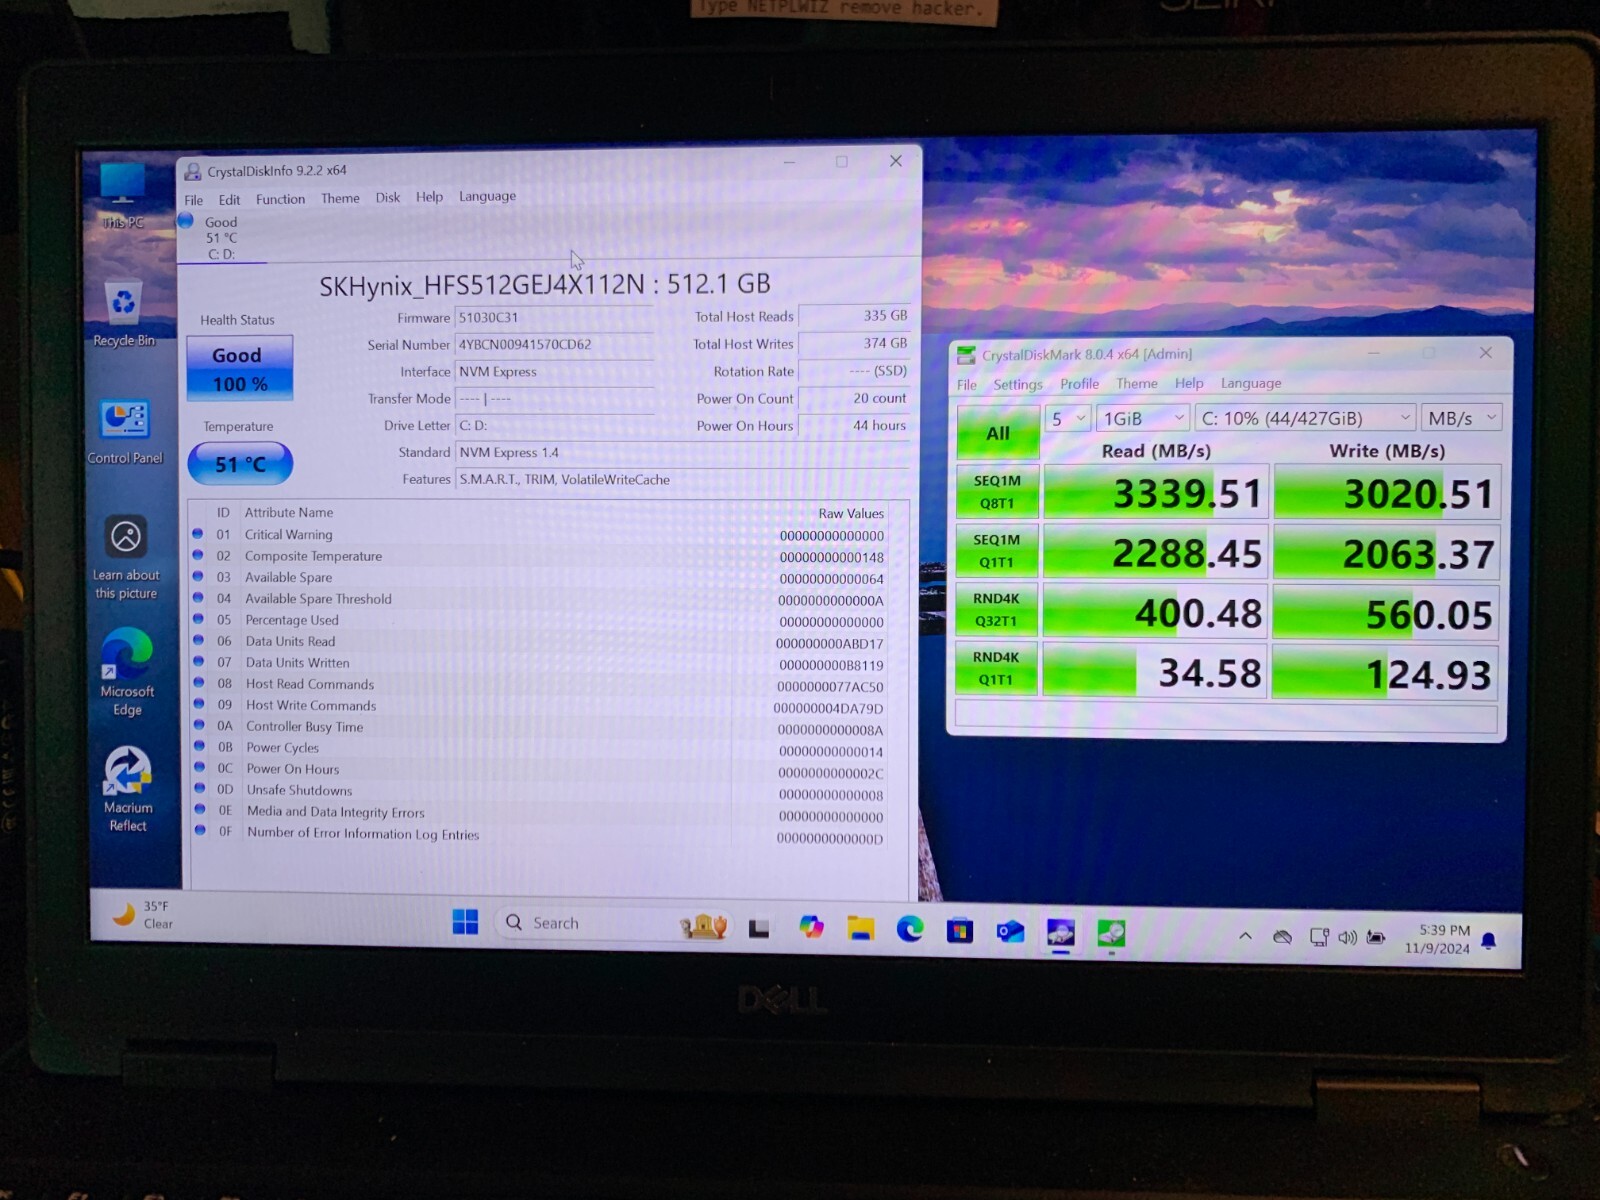Show hidden system tray icons

[x=1245, y=936]
